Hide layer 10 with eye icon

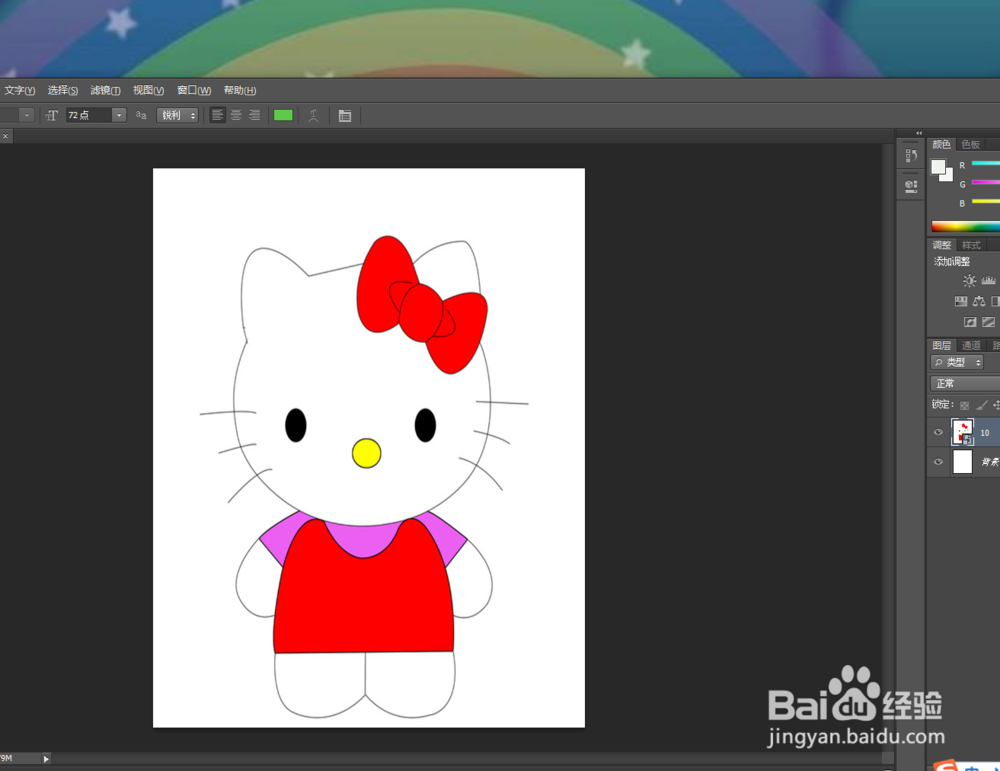click(x=938, y=432)
